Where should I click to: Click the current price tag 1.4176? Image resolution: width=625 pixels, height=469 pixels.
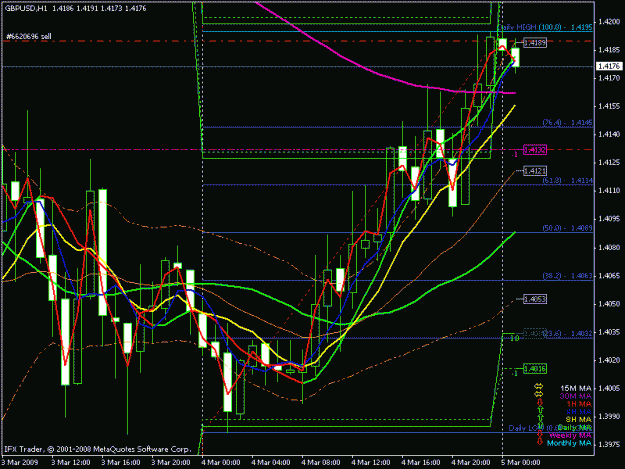coord(609,66)
